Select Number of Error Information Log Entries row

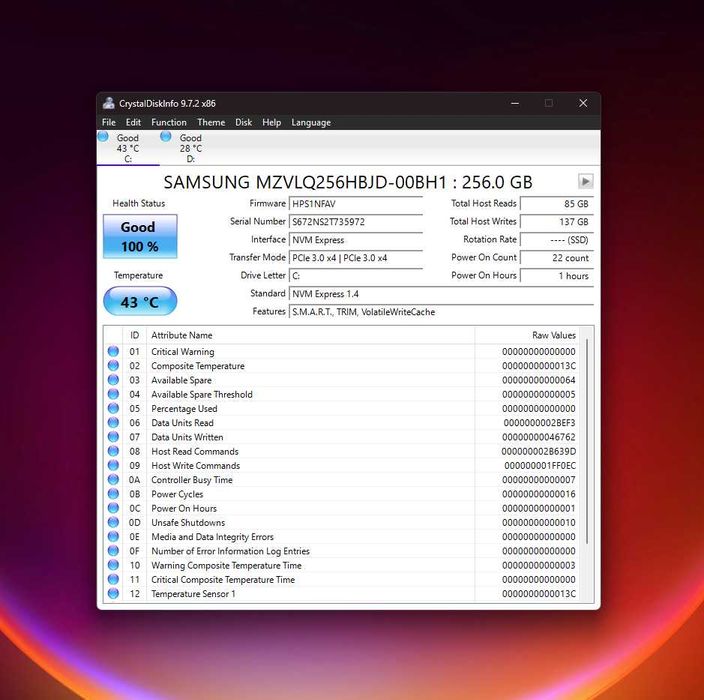pos(341,551)
